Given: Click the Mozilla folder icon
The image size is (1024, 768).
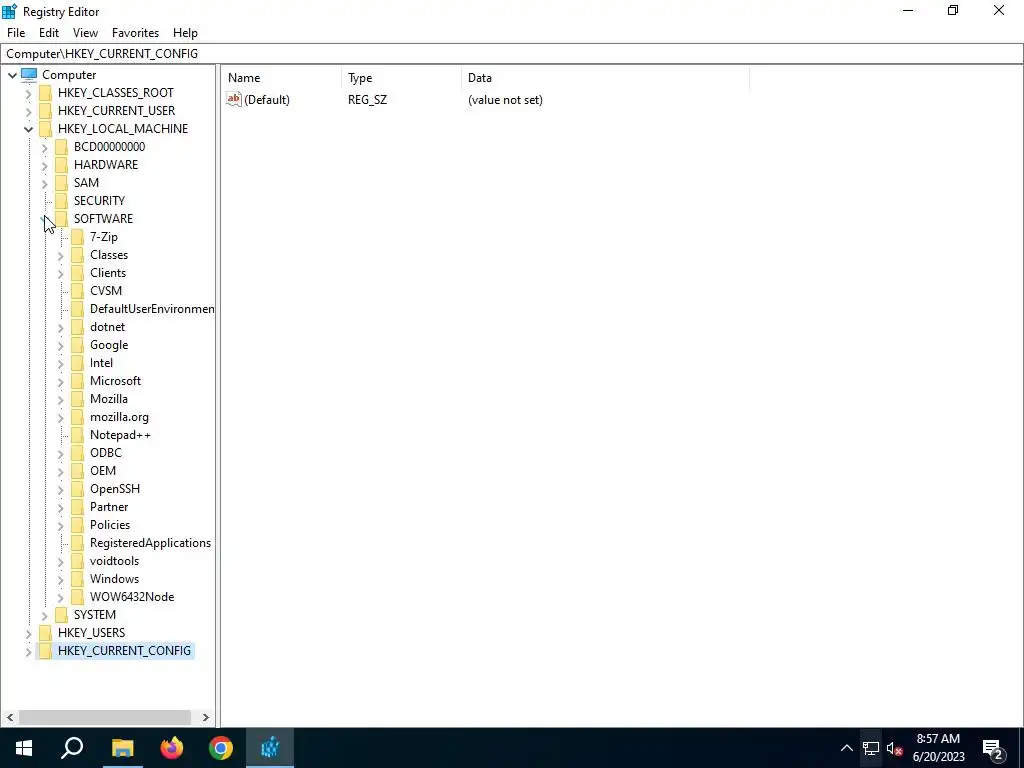Looking at the screenshot, I should [78, 398].
